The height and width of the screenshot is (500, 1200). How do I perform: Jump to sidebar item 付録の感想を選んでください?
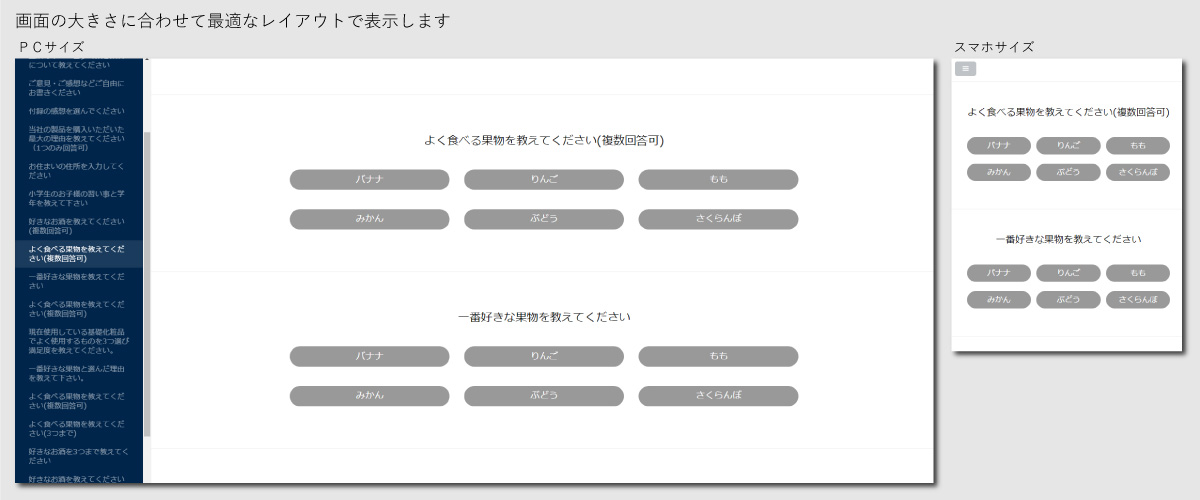[77, 111]
